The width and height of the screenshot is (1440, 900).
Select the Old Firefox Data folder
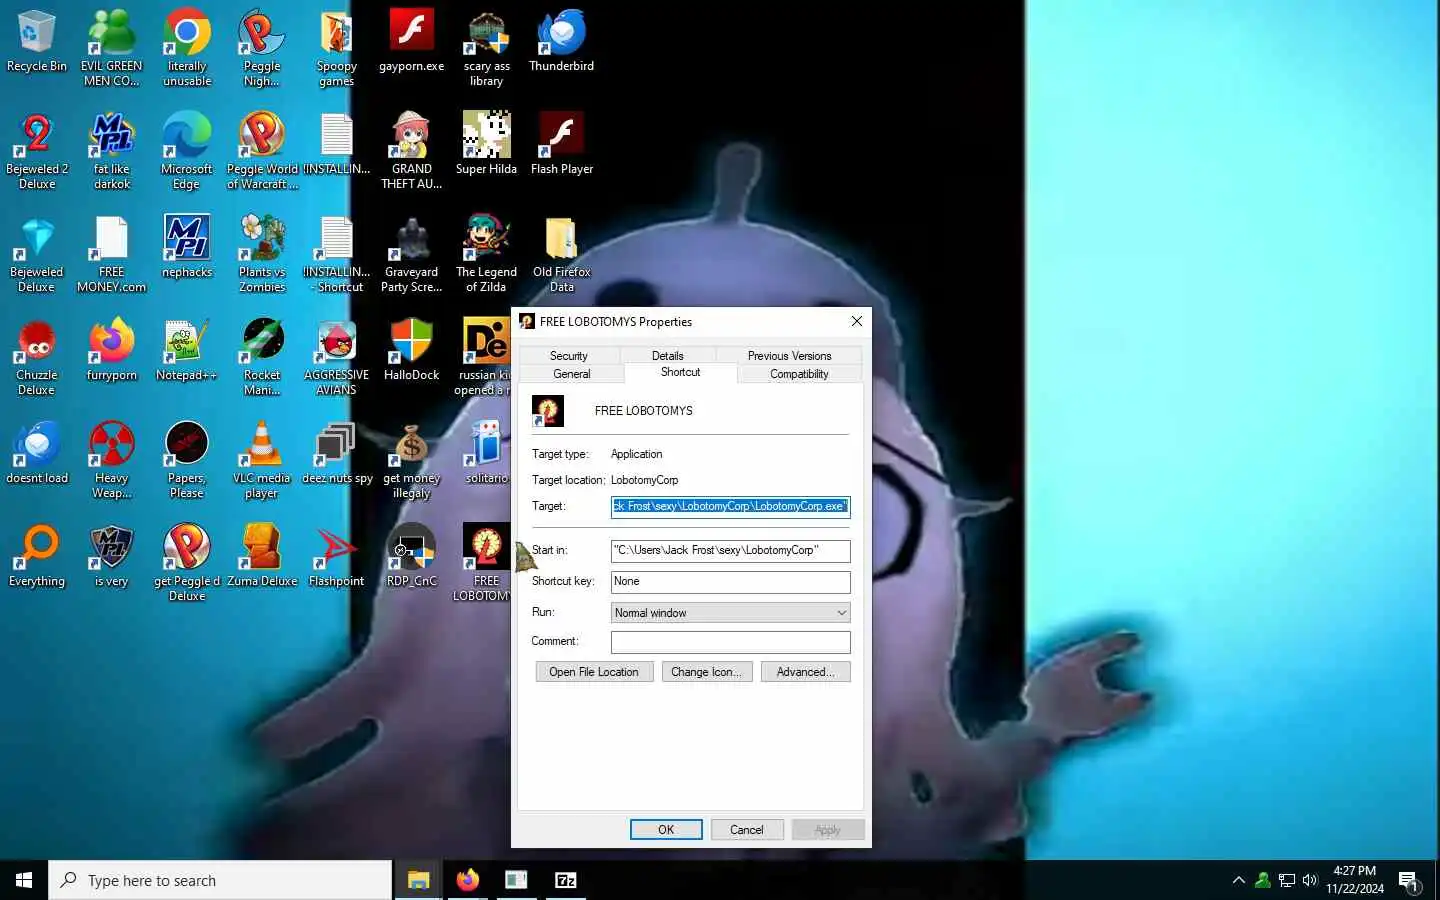click(x=562, y=254)
